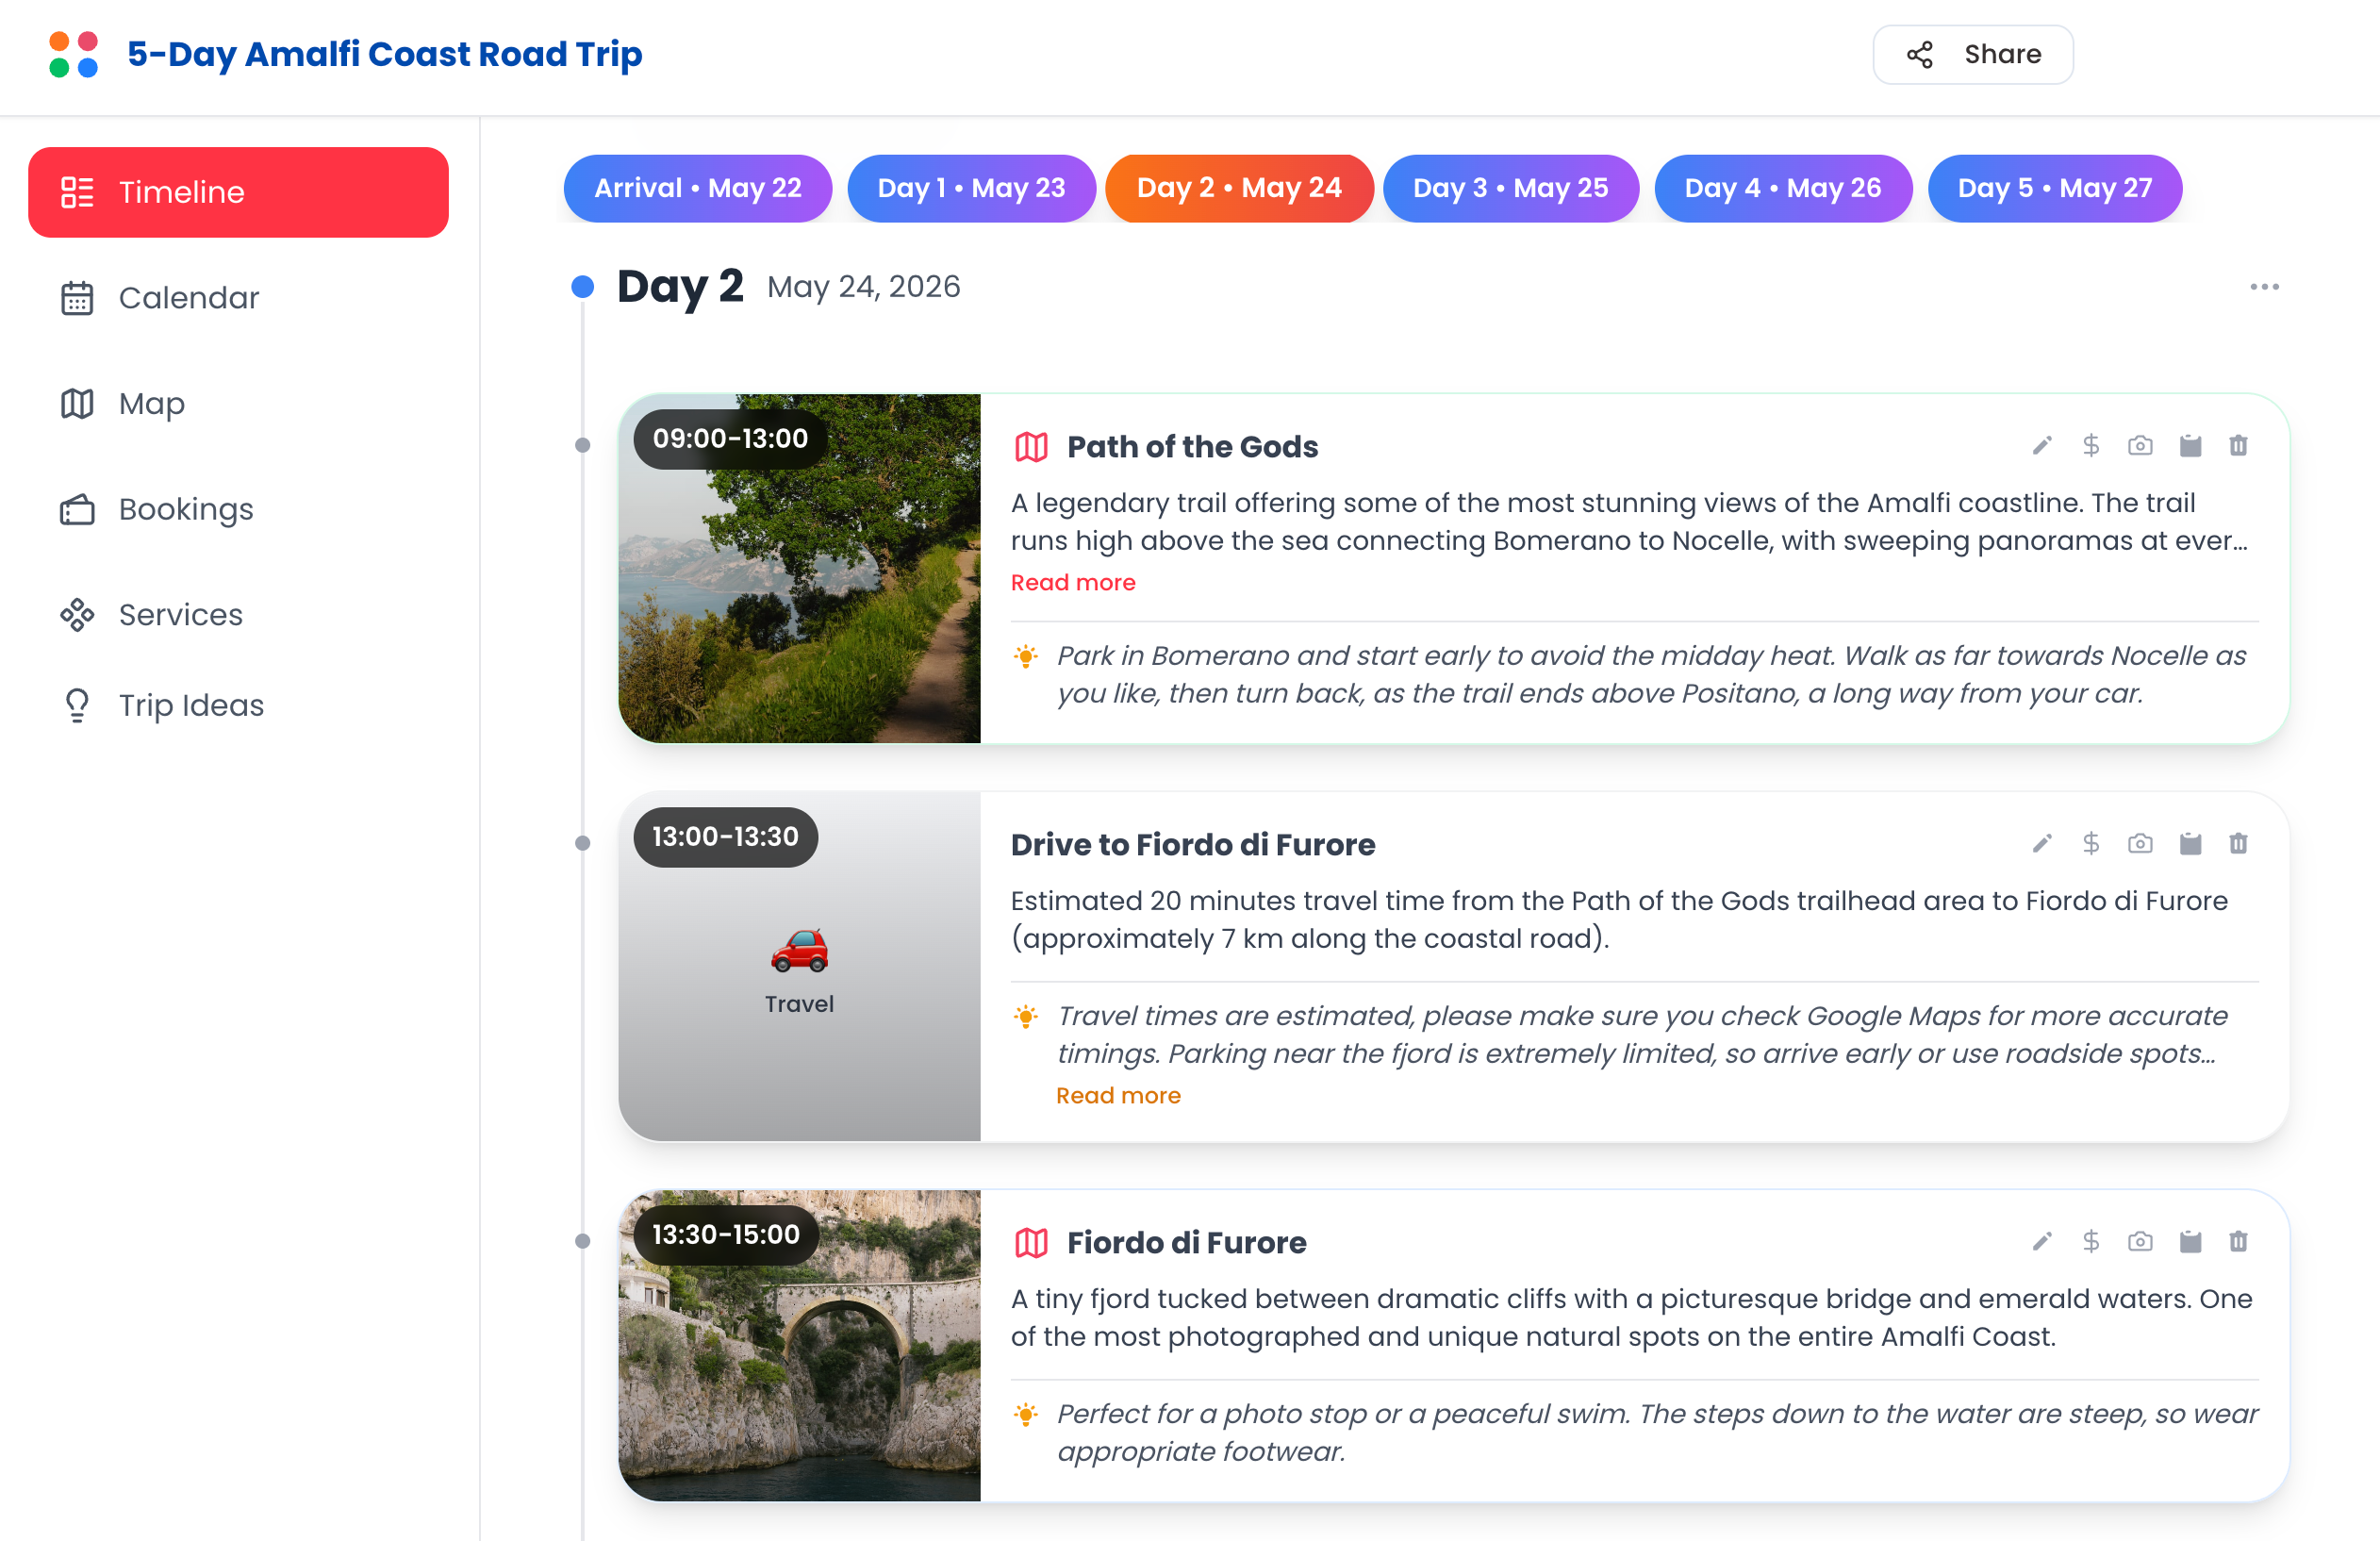
Task: Delete the Path of the Gods entry
Action: tap(2238, 446)
